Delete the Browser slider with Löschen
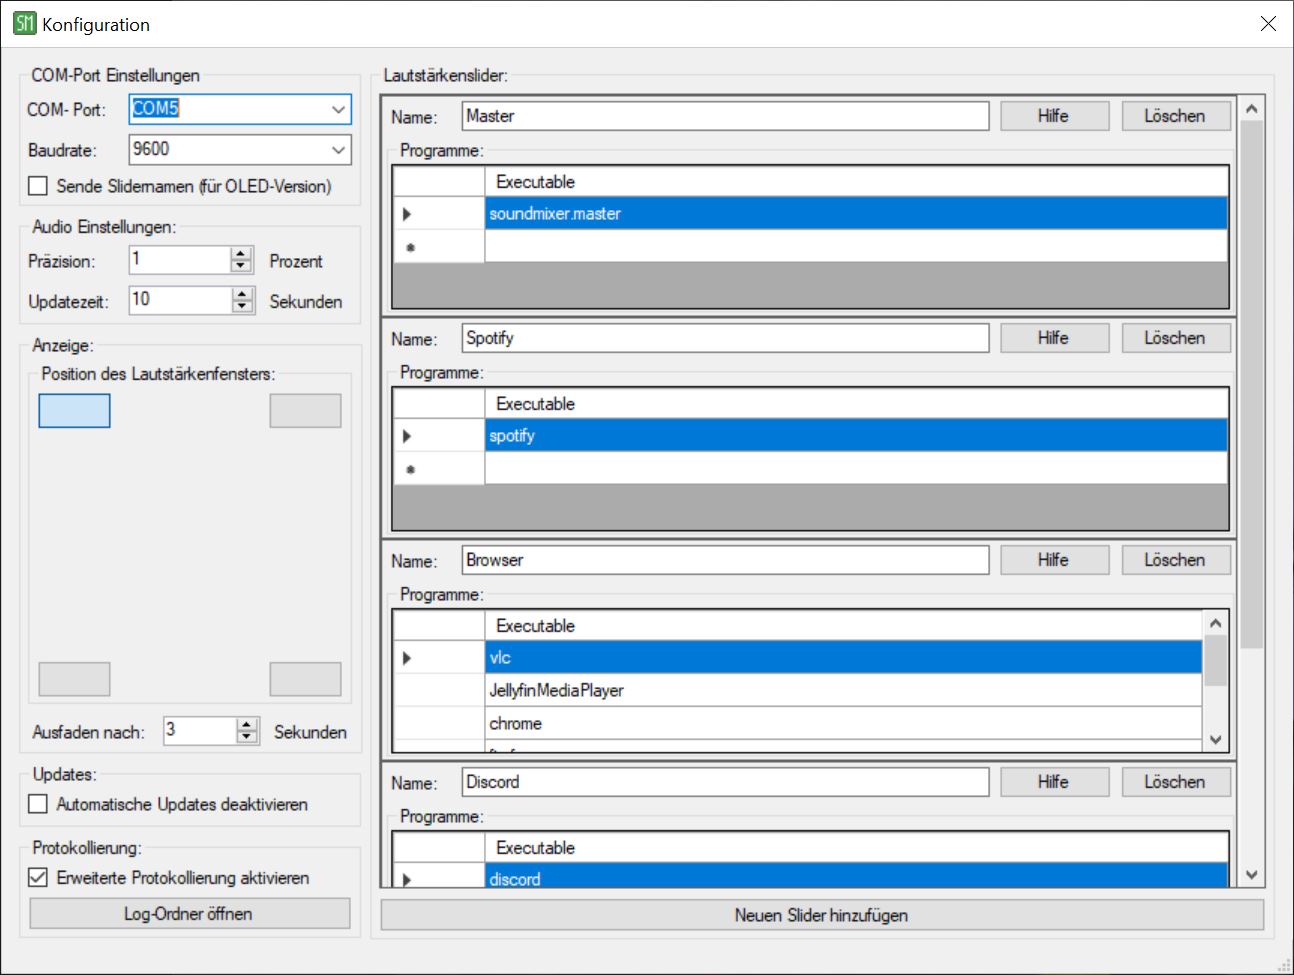 pyautogui.click(x=1176, y=560)
